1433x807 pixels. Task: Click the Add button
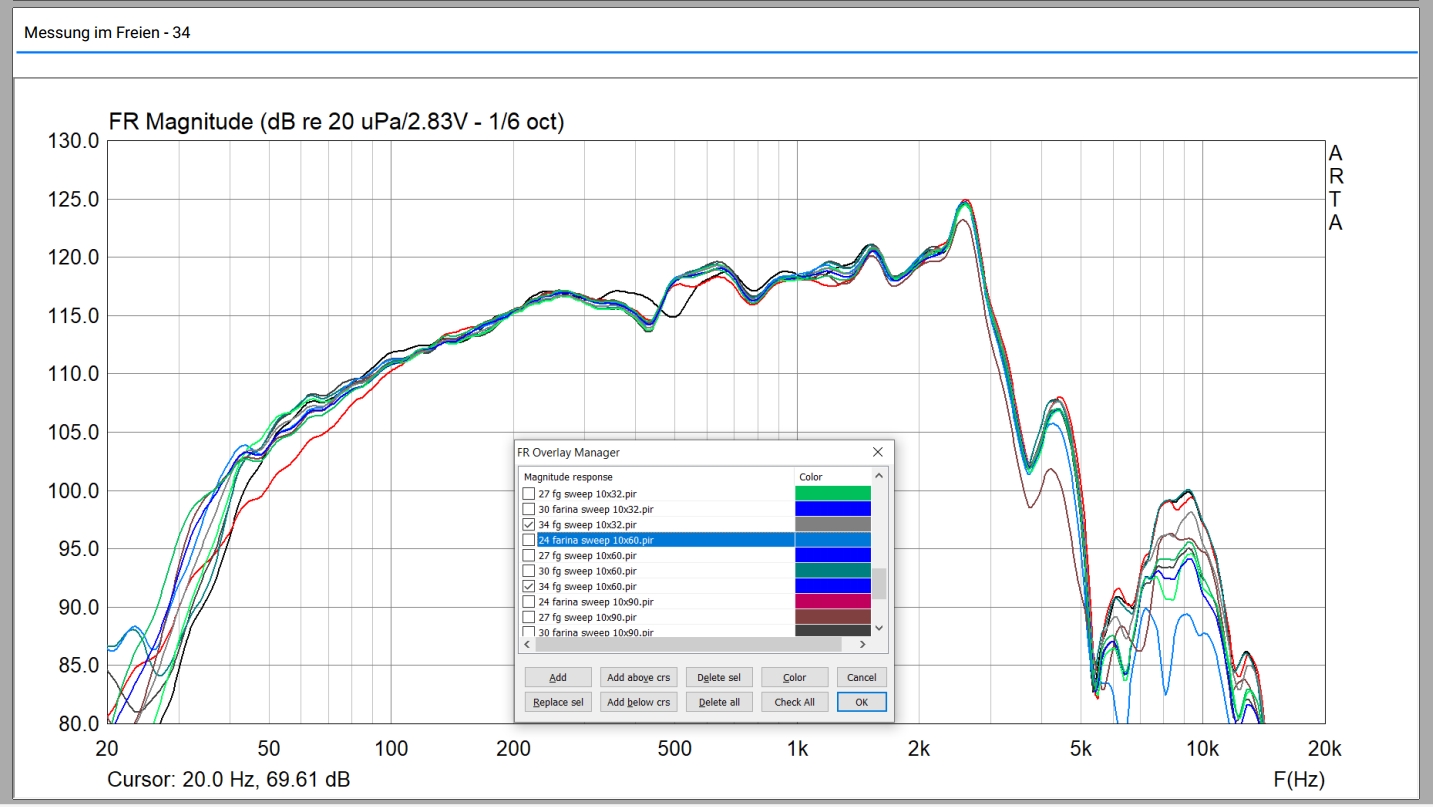(558, 677)
